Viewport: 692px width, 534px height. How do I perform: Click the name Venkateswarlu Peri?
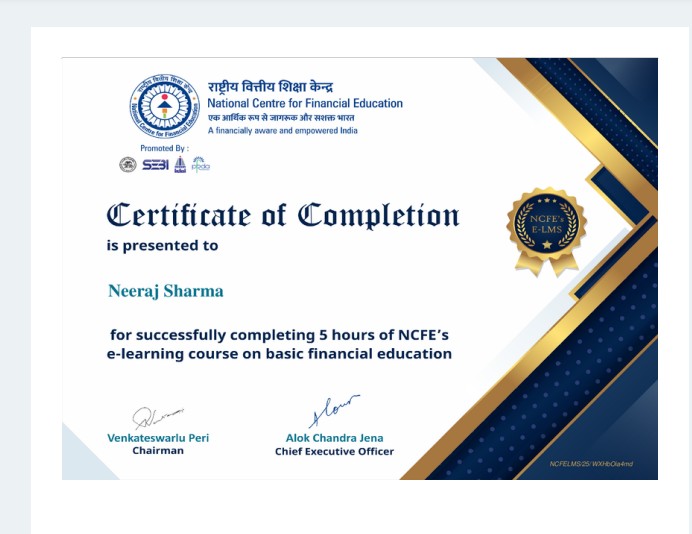click(158, 438)
